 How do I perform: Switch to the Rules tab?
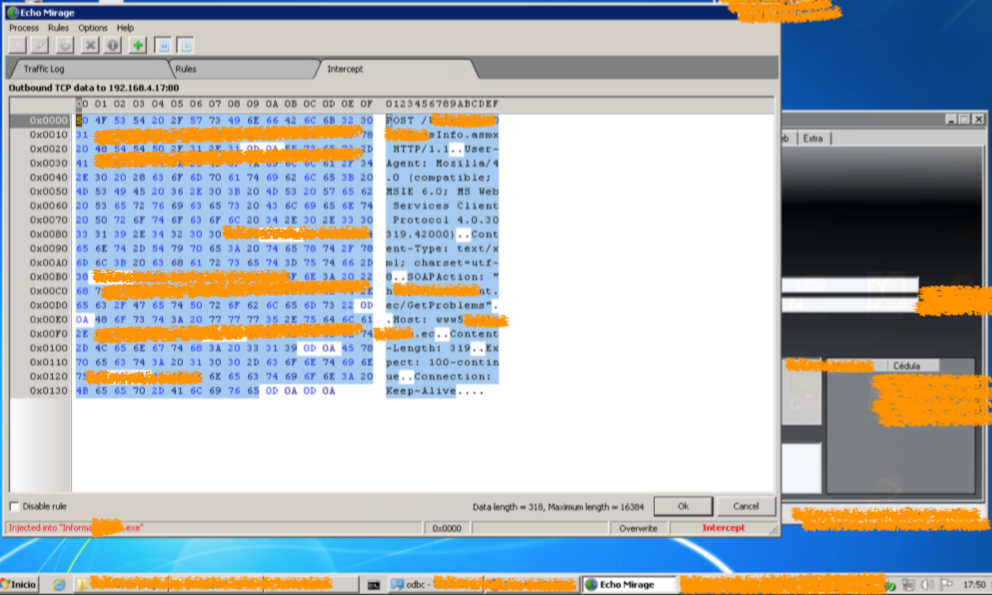click(185, 69)
